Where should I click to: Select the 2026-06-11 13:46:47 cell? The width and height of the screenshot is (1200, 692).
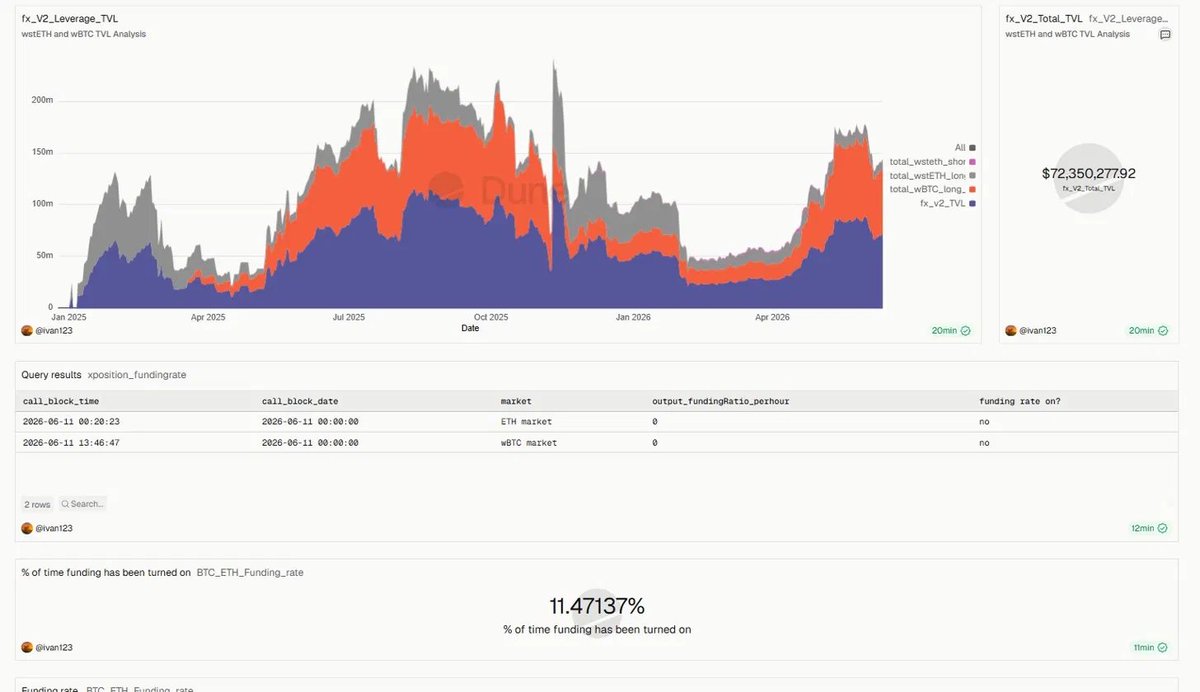pyautogui.click(x=70, y=442)
